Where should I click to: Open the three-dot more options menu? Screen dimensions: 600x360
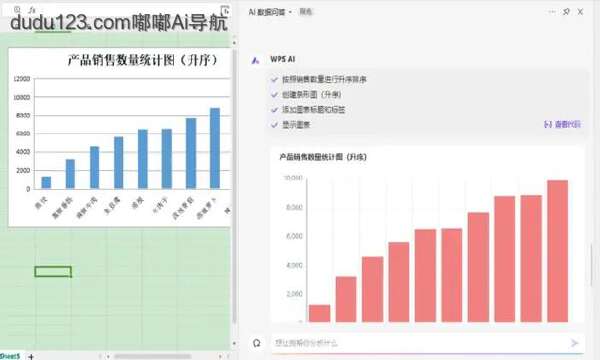click(x=552, y=12)
